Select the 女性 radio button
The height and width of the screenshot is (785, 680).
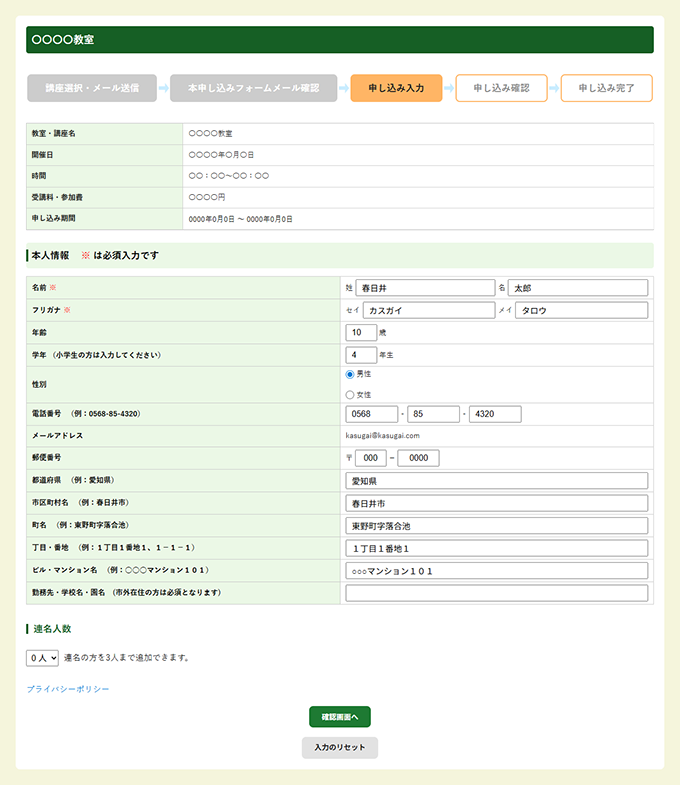coord(350,395)
